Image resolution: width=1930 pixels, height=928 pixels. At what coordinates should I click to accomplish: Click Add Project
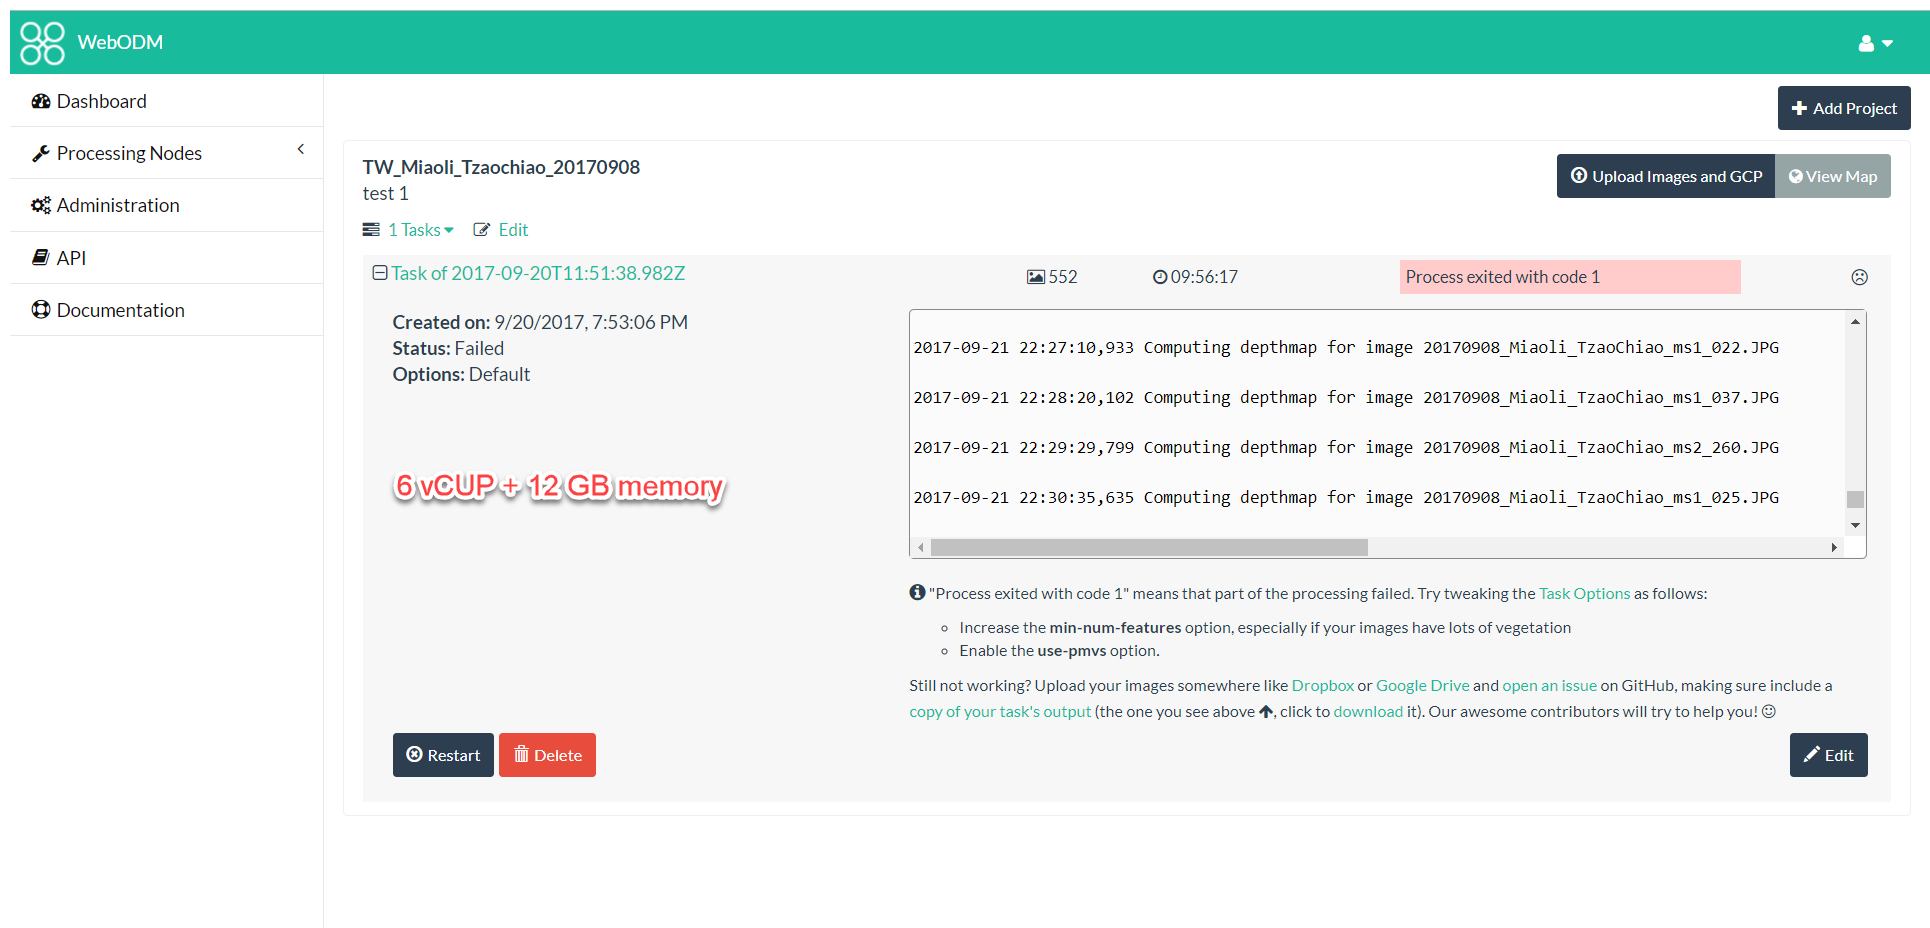(x=1843, y=107)
